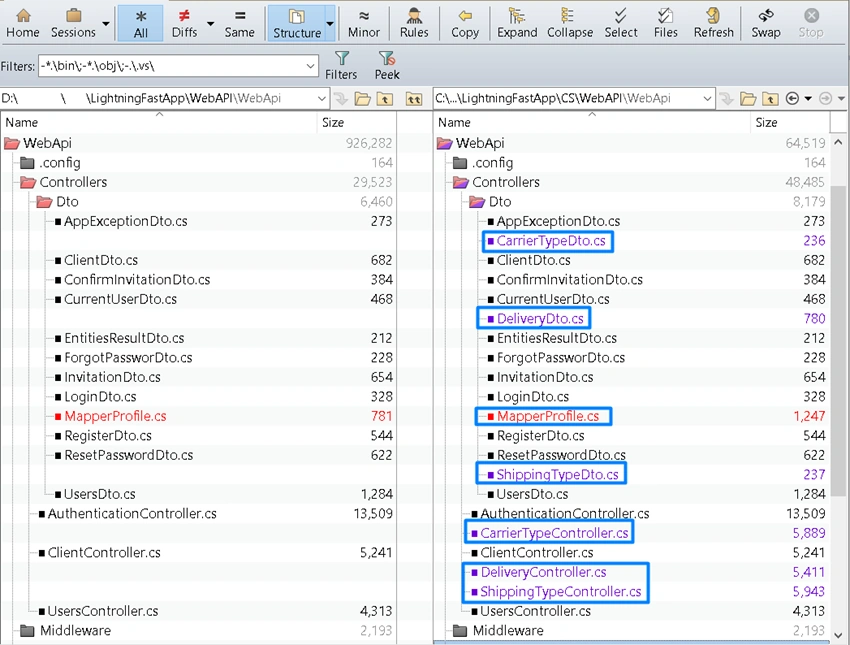850x645 pixels.
Task: Click the both-sides up-level icon
Action: pos(414,99)
